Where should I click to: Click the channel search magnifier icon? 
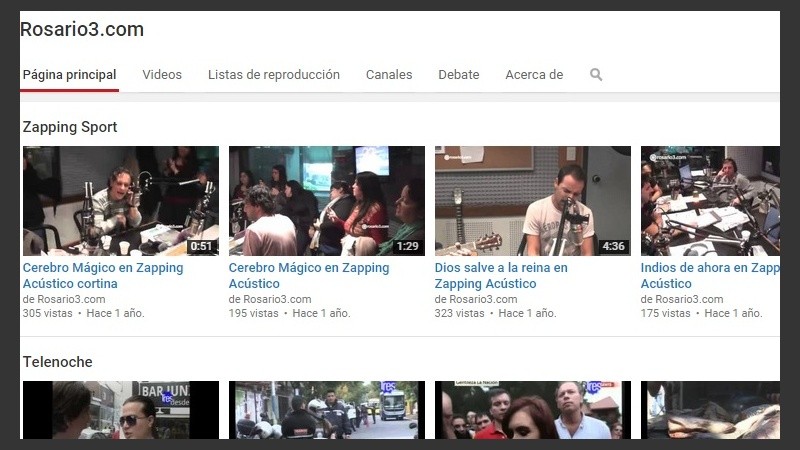coord(596,75)
